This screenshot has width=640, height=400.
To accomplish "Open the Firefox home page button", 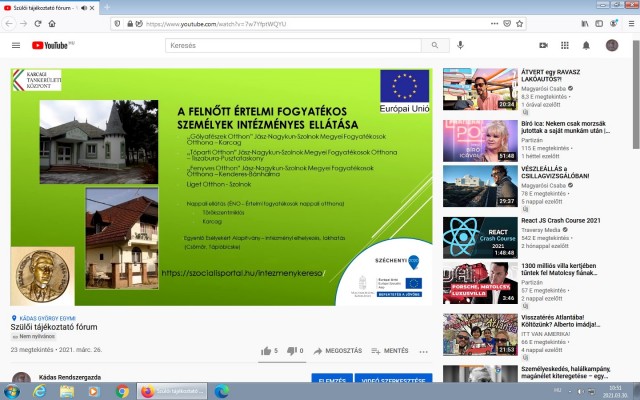I will 52,24.
